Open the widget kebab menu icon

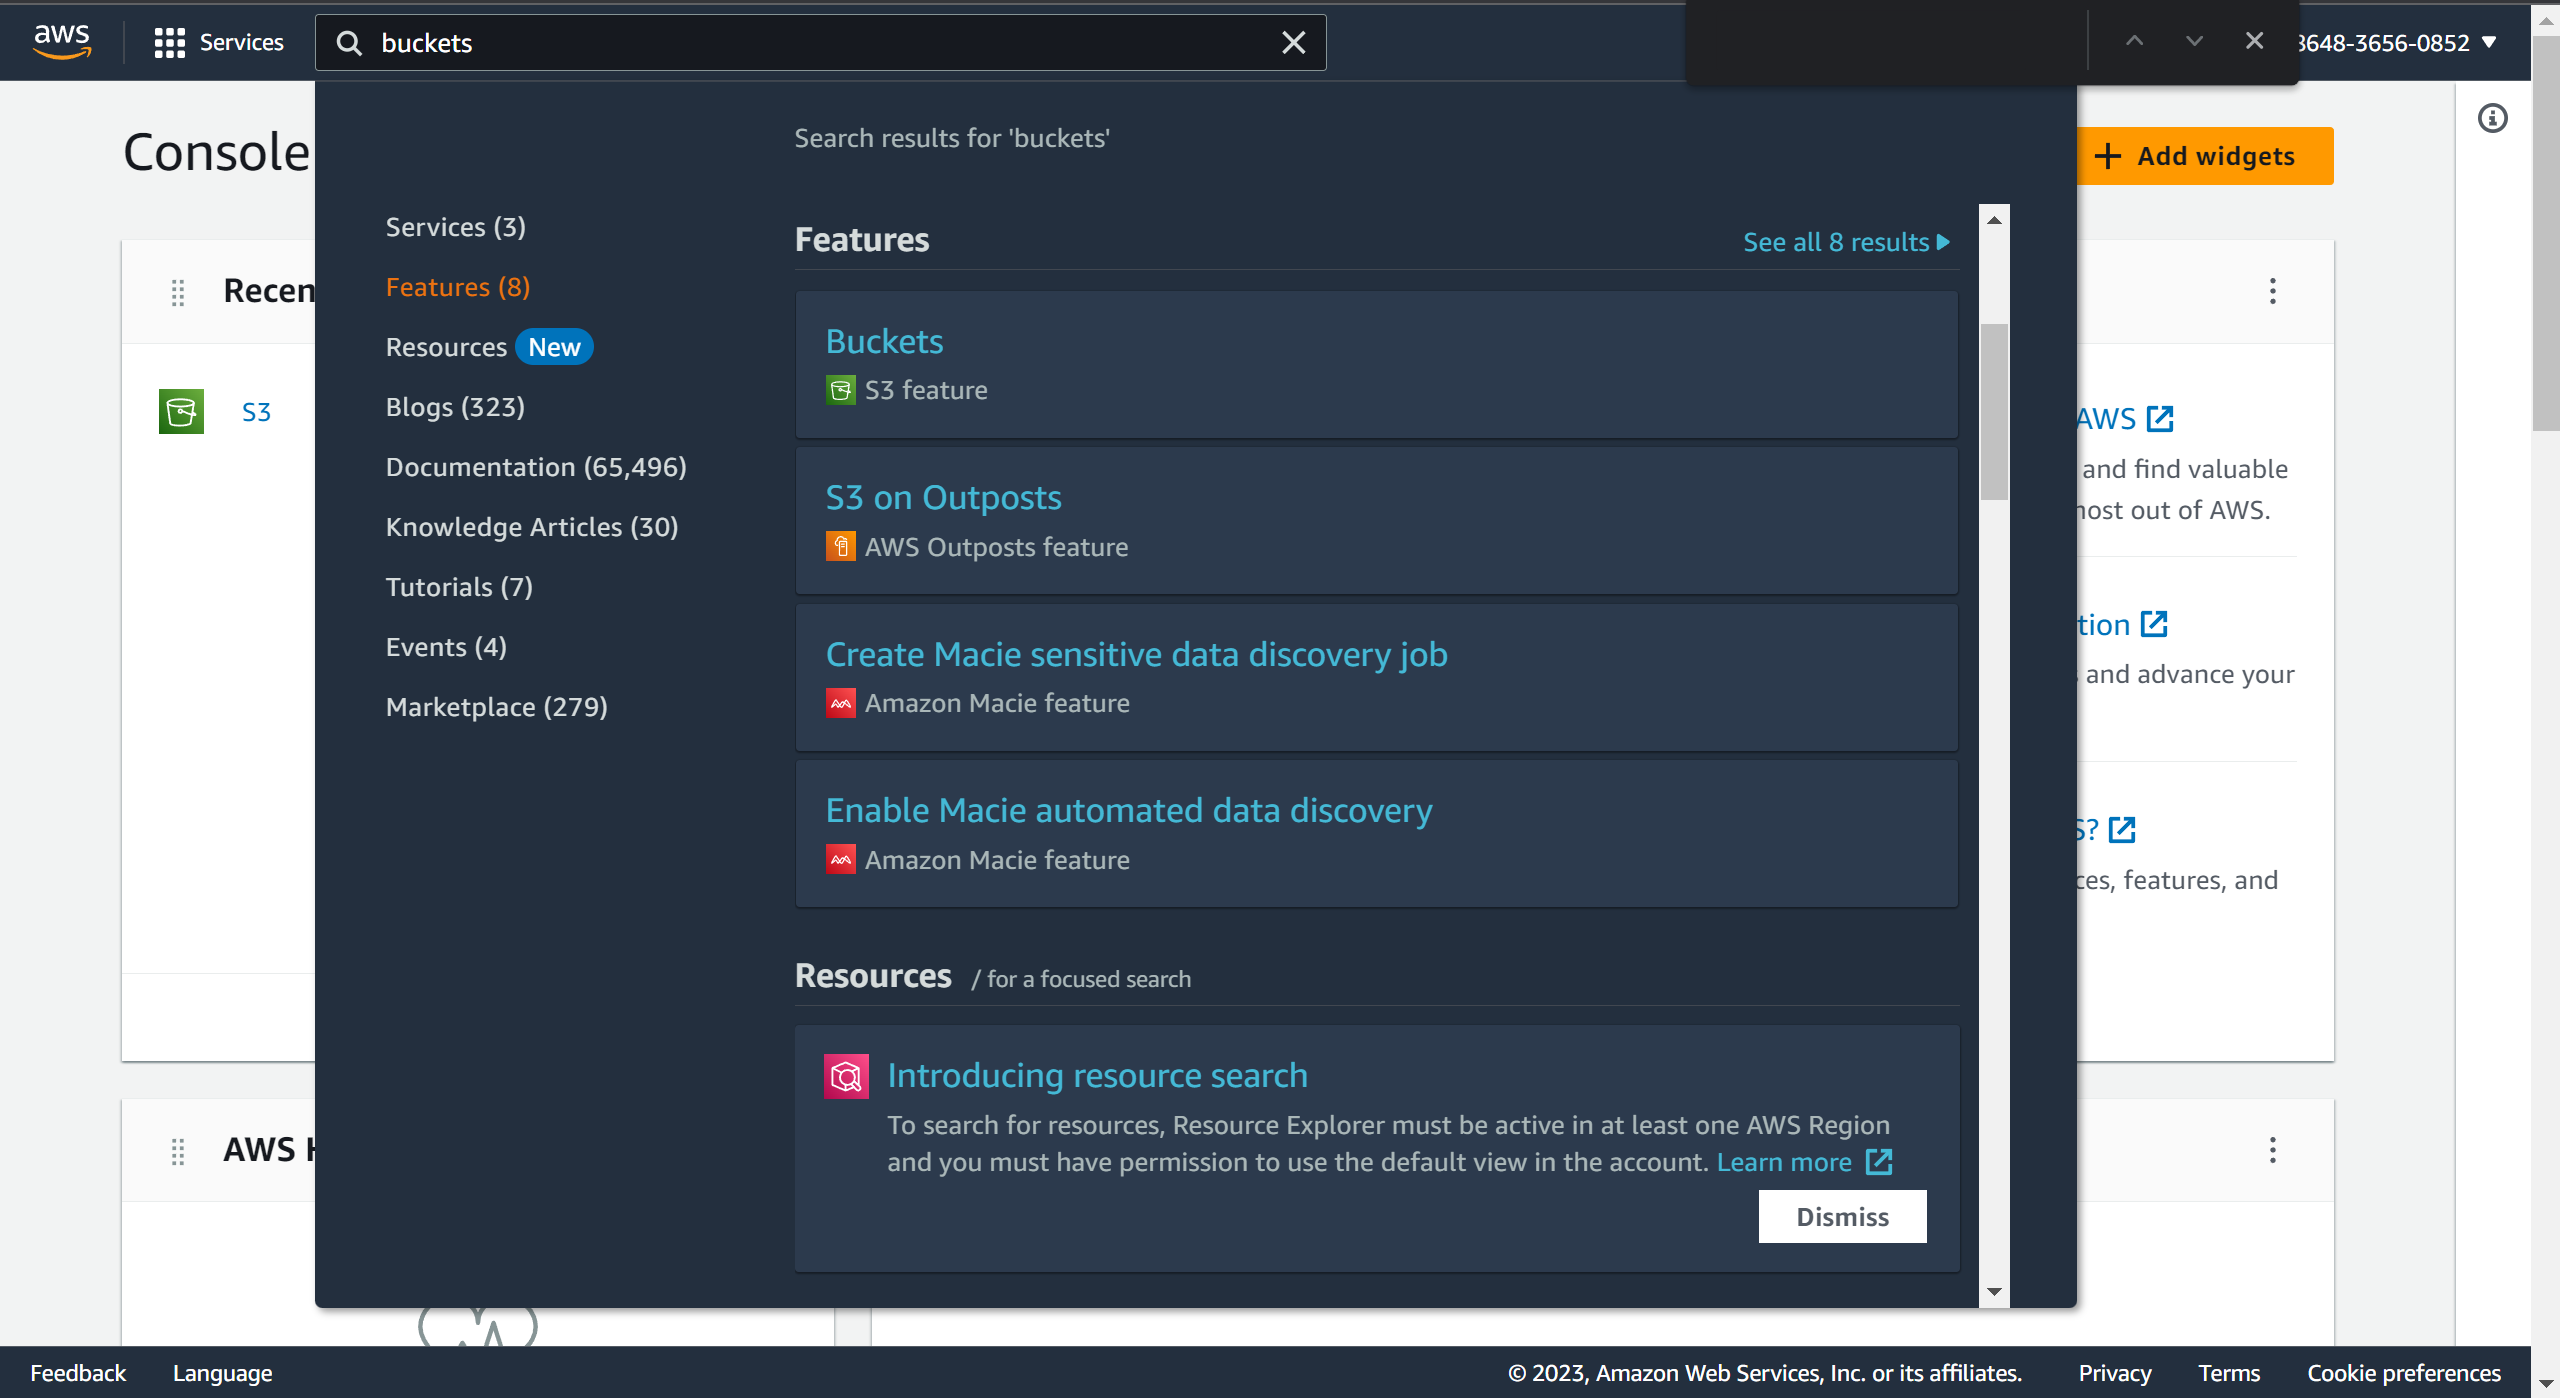2272,290
